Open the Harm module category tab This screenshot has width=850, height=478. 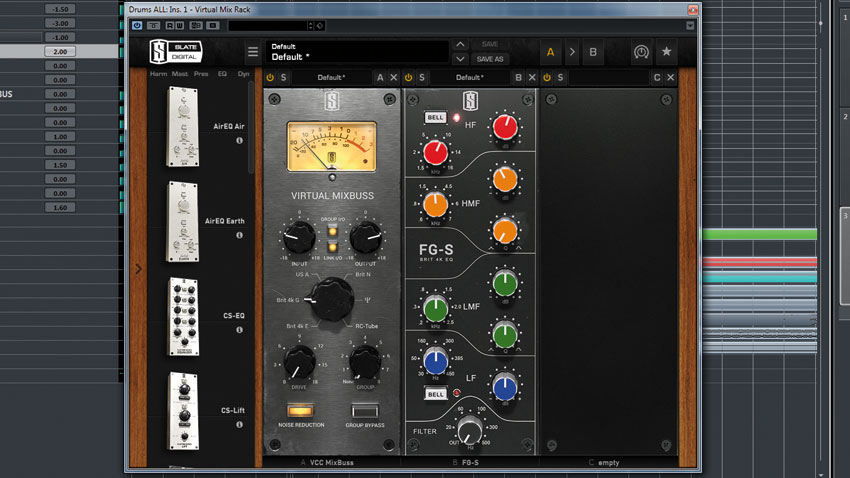click(158, 74)
